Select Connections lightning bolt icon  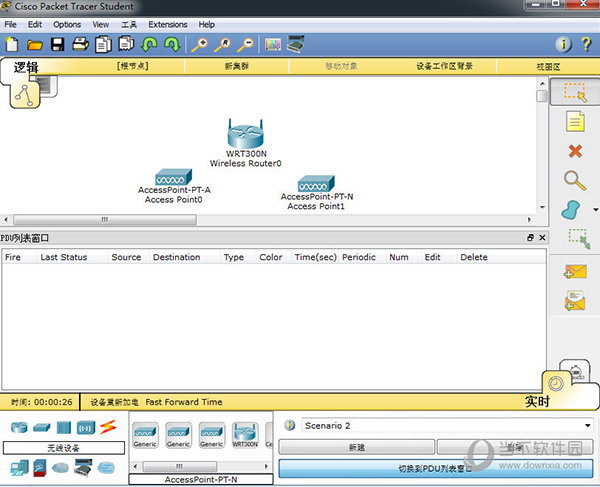pos(108,427)
